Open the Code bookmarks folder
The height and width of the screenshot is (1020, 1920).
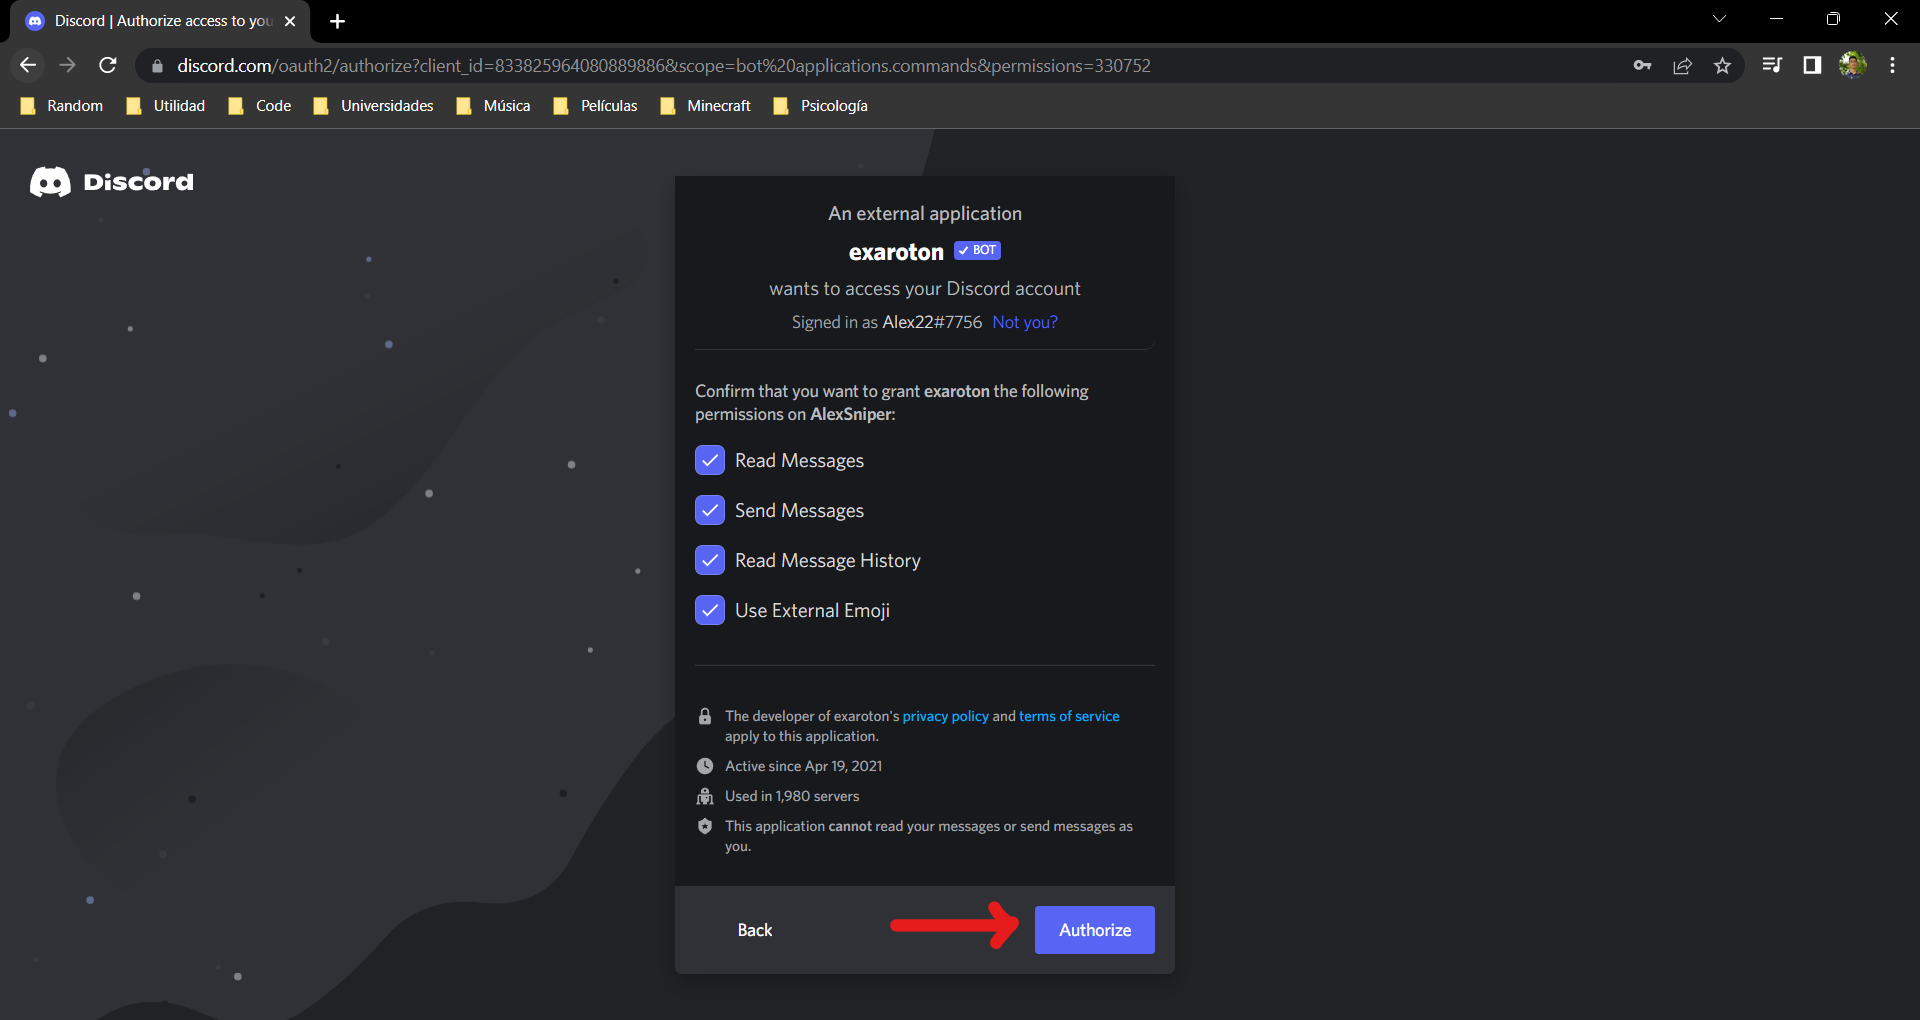click(x=260, y=106)
